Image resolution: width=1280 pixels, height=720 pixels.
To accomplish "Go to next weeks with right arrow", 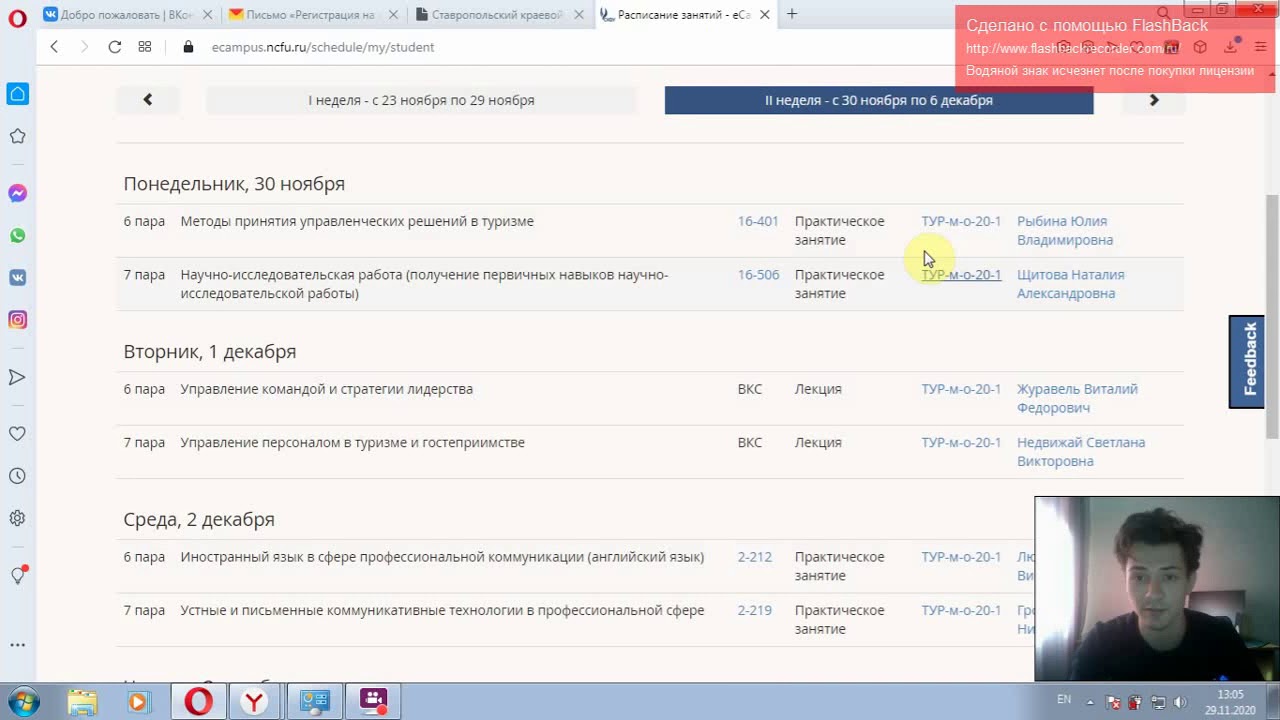I will click(x=1153, y=100).
